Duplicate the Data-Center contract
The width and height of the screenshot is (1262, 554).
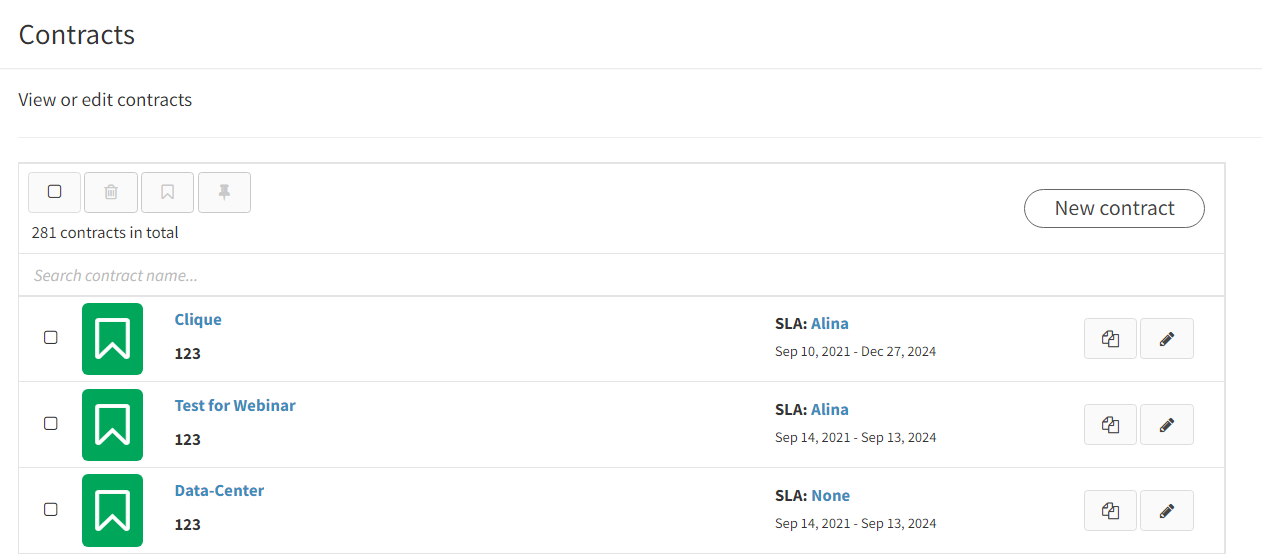coord(1110,511)
